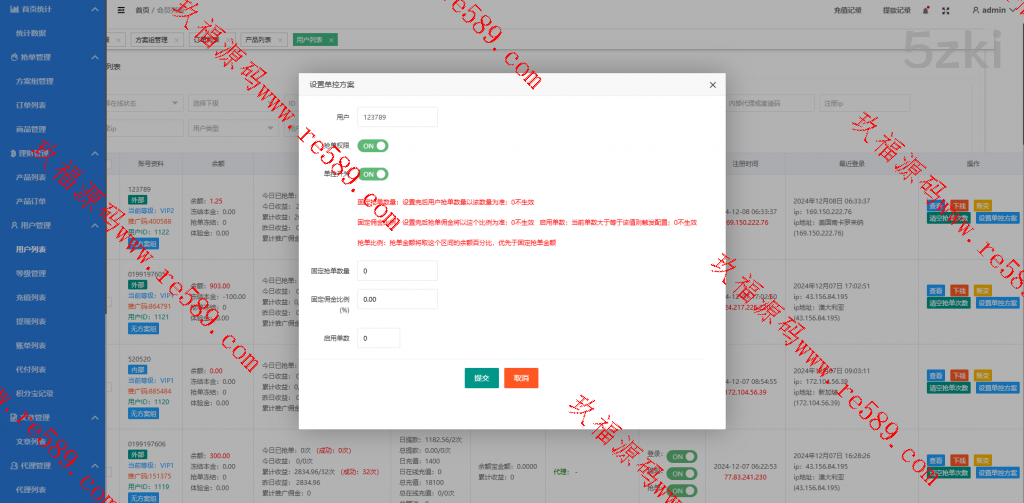Collapse the 首页统计 sidebar section
Image resolution: width=1024 pixels, height=503 pixels.
[x=93, y=8]
